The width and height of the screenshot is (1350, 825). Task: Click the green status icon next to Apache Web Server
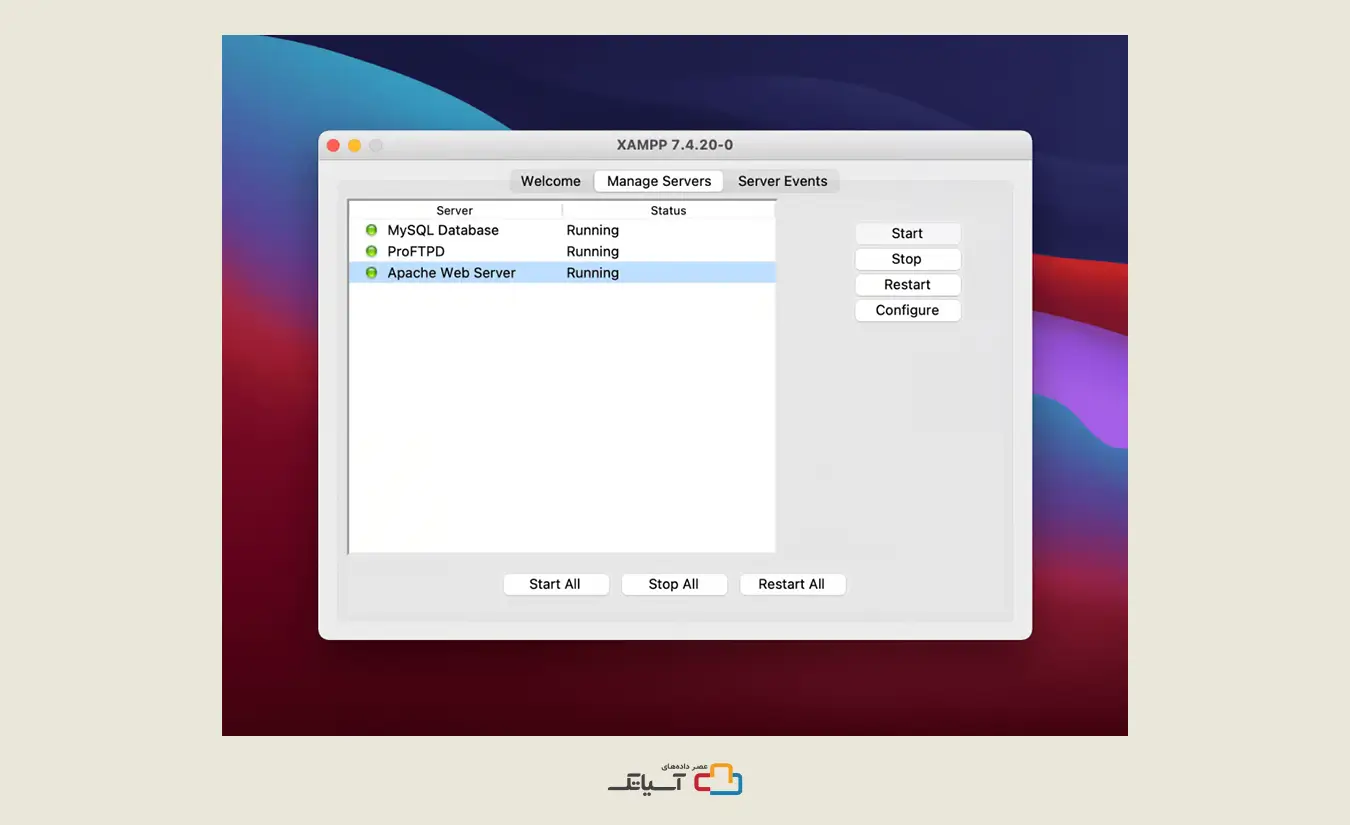tap(371, 272)
